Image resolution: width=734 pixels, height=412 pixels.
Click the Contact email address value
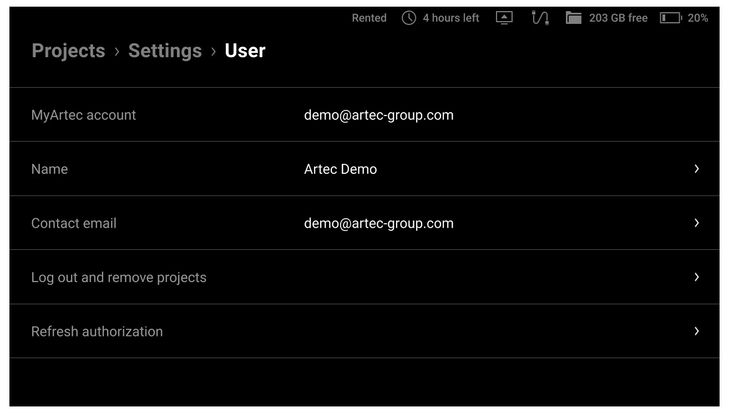click(379, 223)
